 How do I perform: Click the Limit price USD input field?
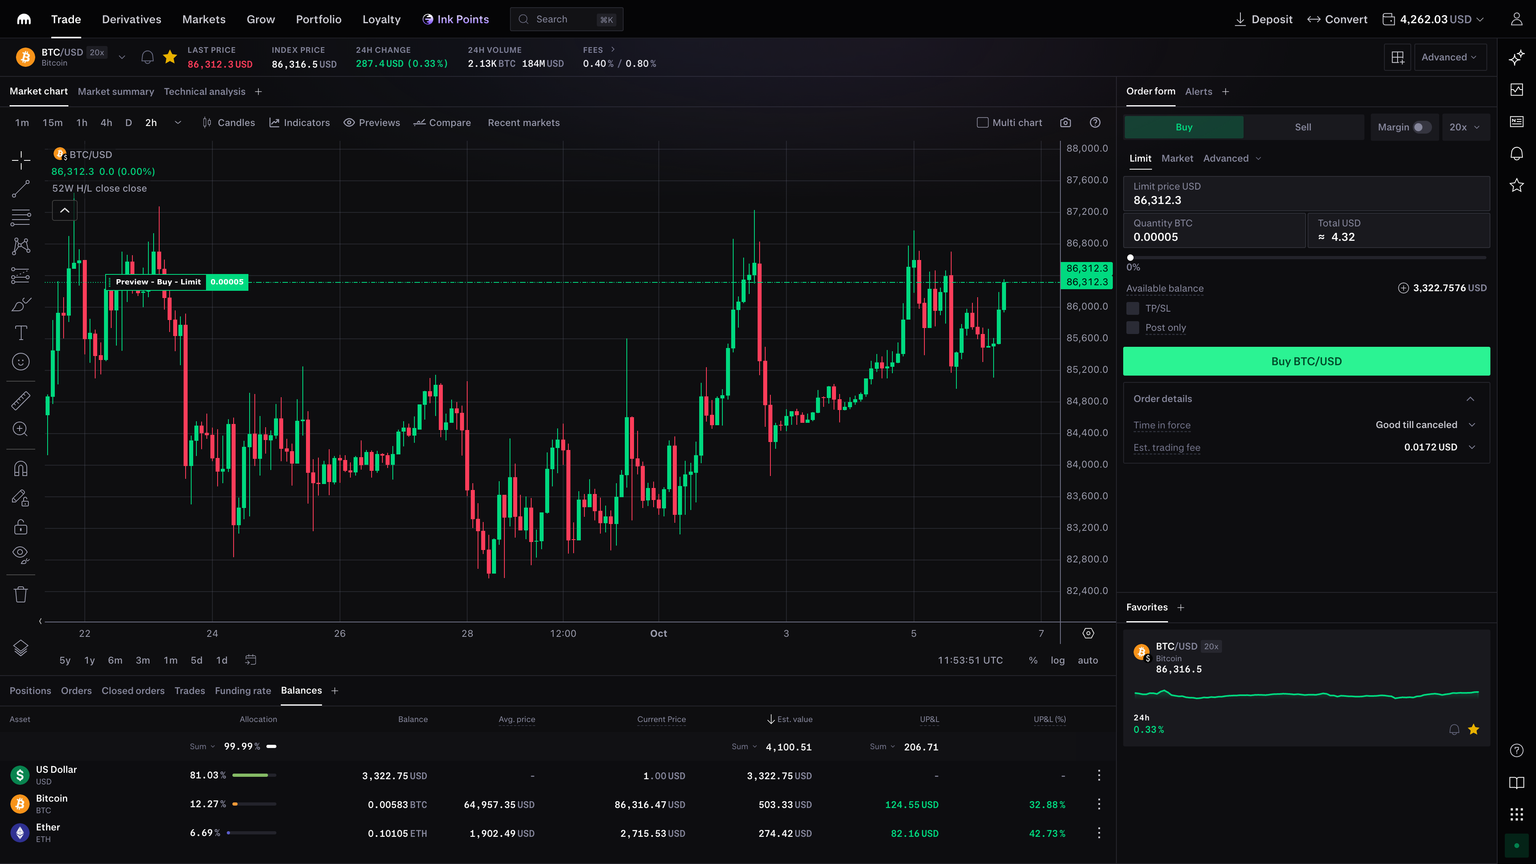pos(1306,194)
